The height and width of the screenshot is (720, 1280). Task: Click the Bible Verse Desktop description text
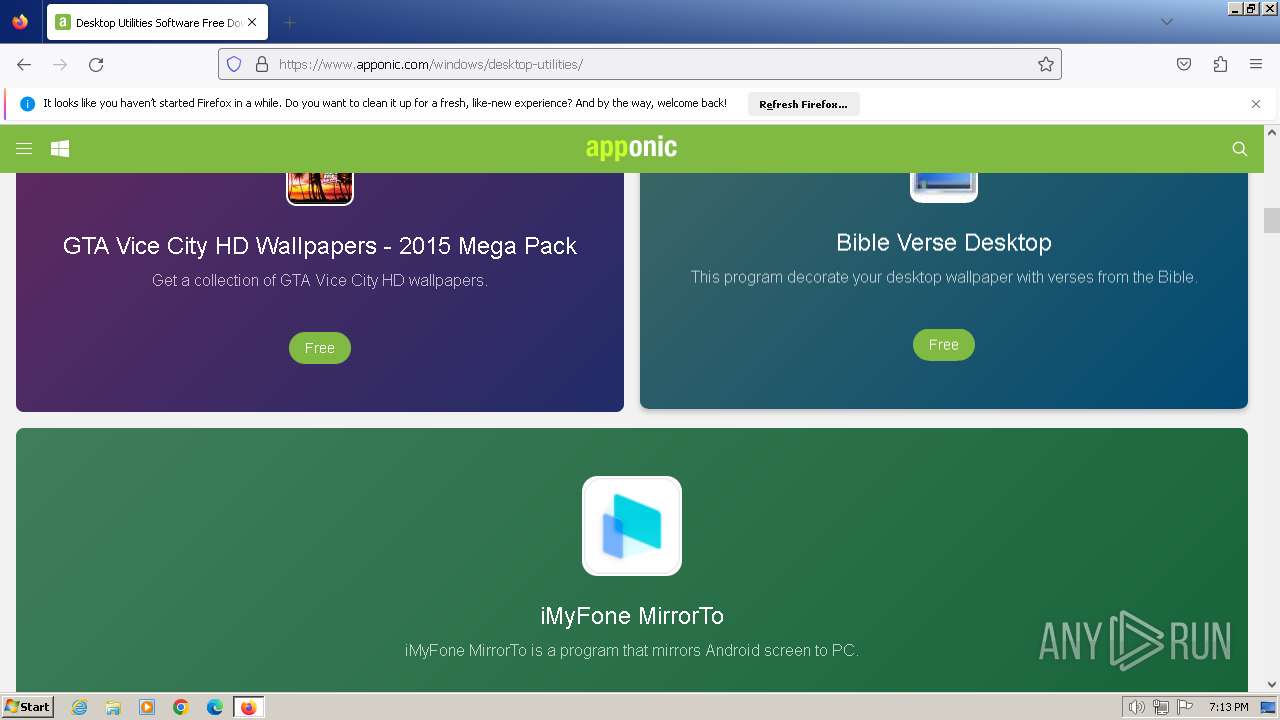click(944, 277)
